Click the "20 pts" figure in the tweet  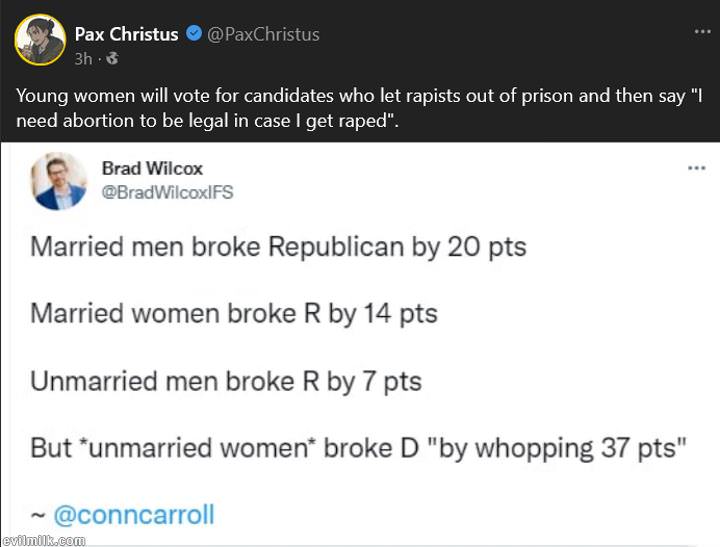coord(486,246)
